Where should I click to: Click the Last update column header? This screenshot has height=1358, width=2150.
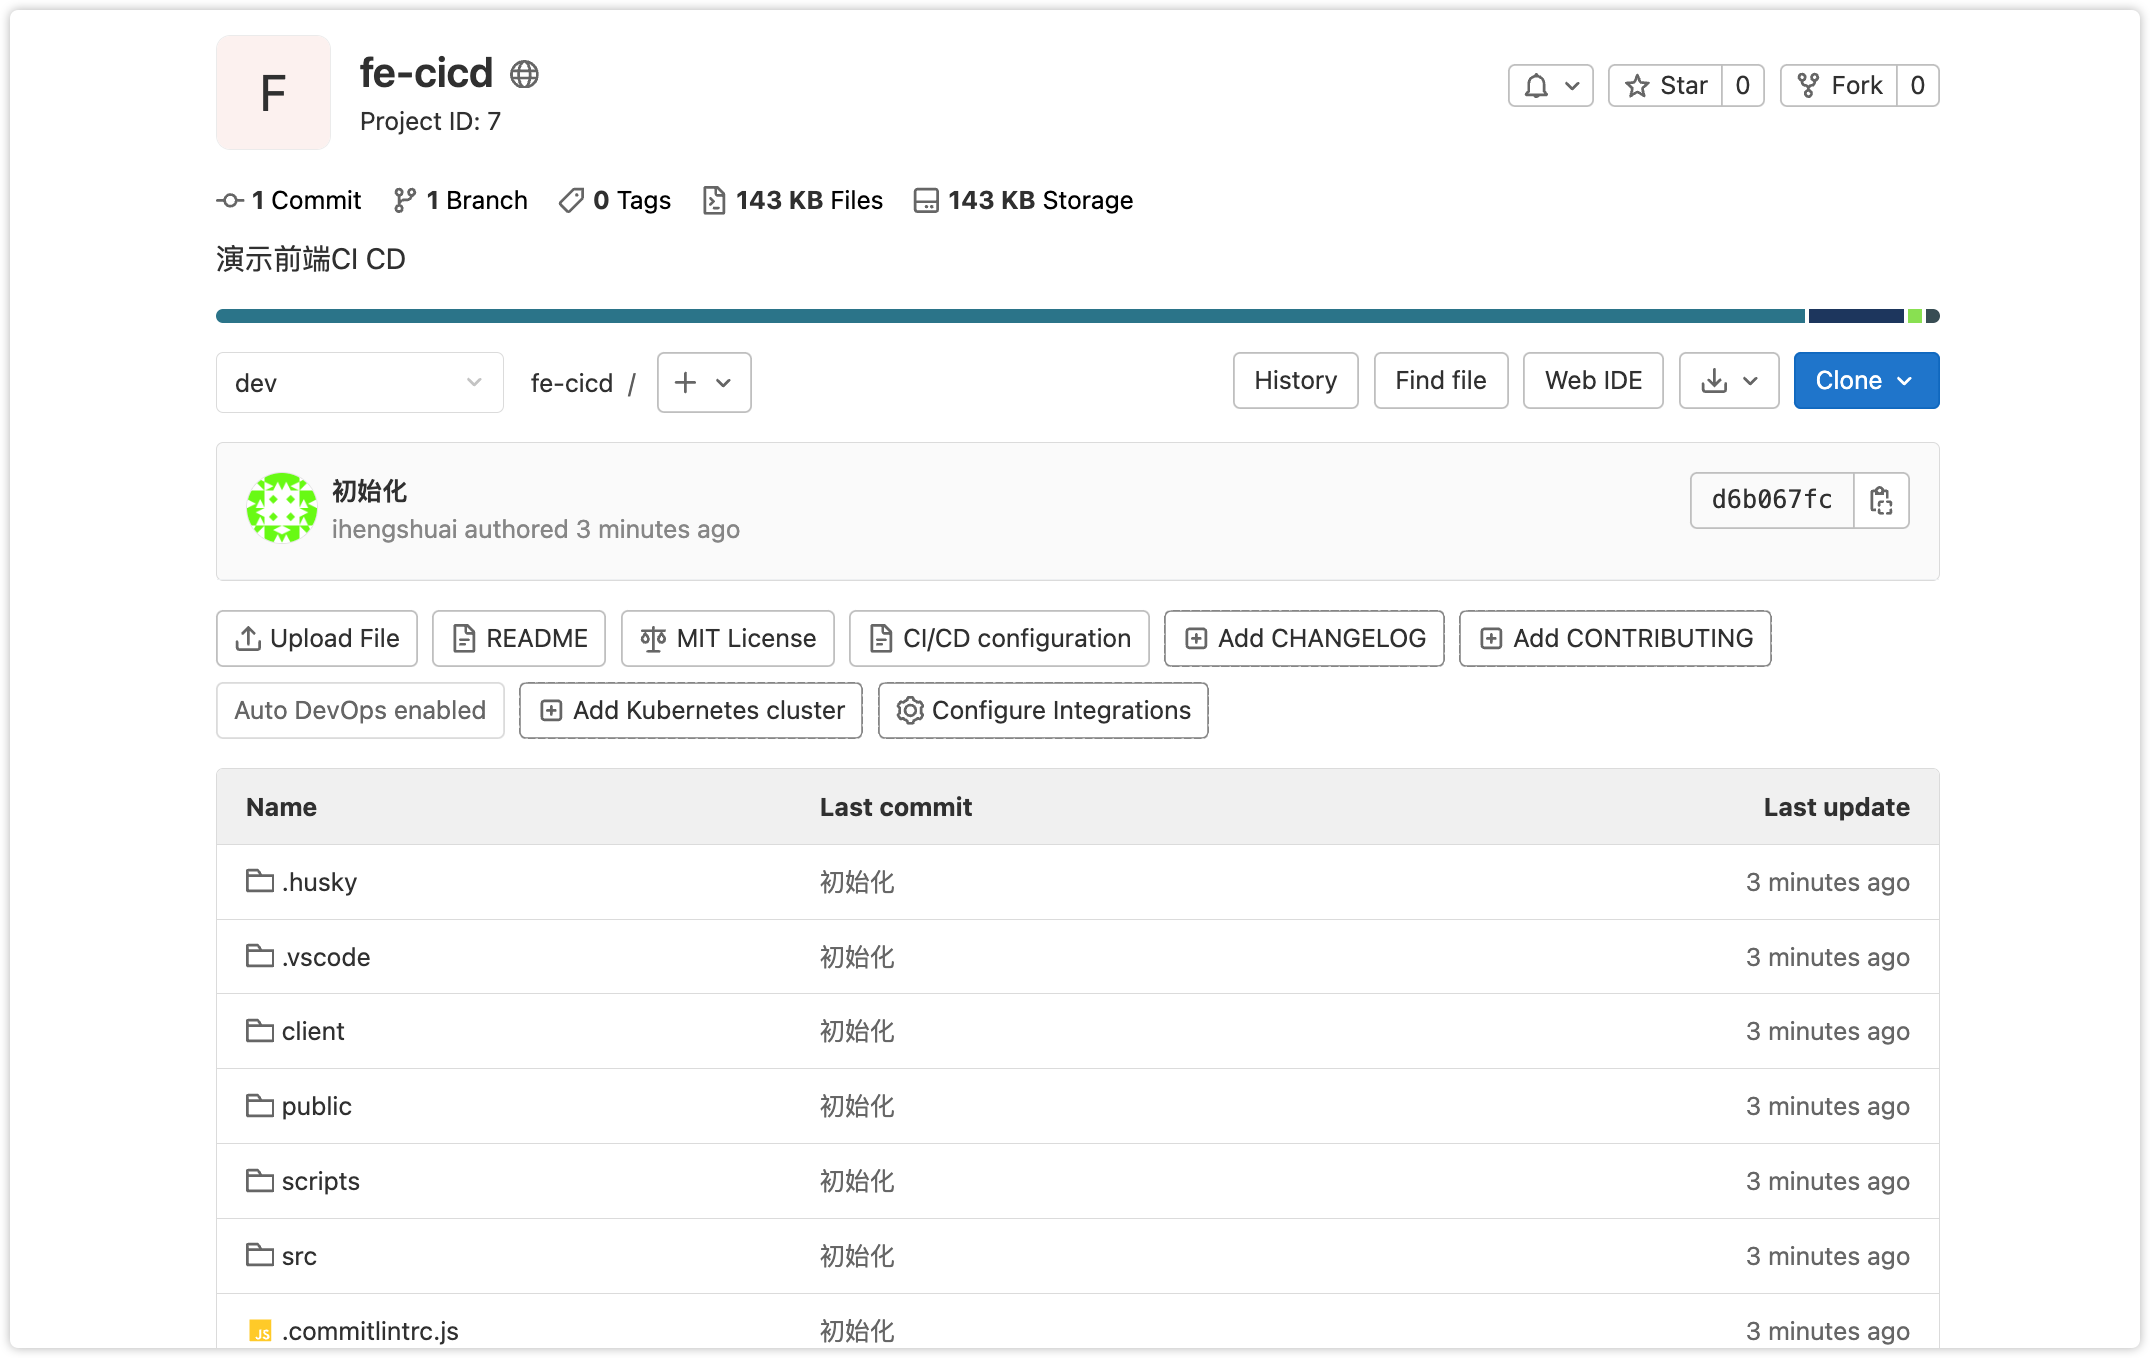[1837, 807]
